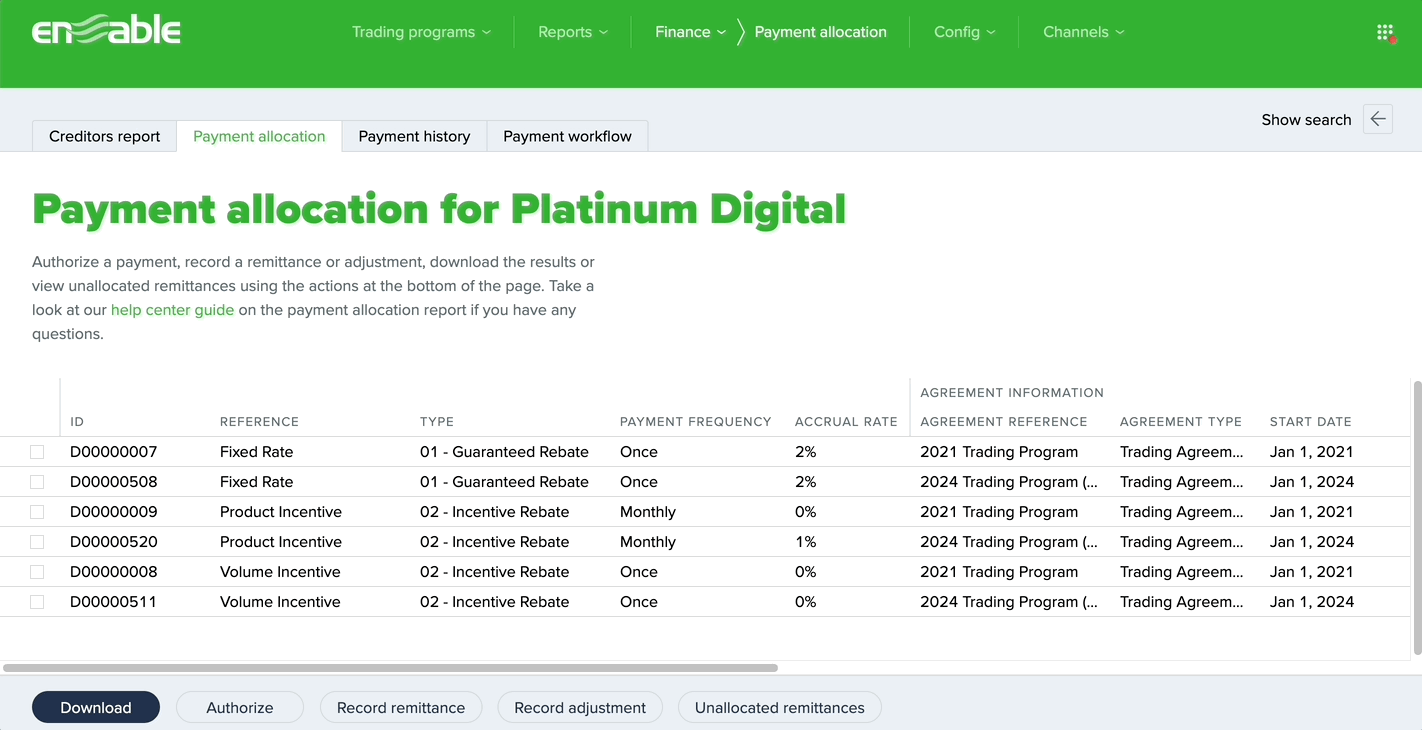Click the START DATE column header
This screenshot has width=1422, height=730.
point(1311,422)
